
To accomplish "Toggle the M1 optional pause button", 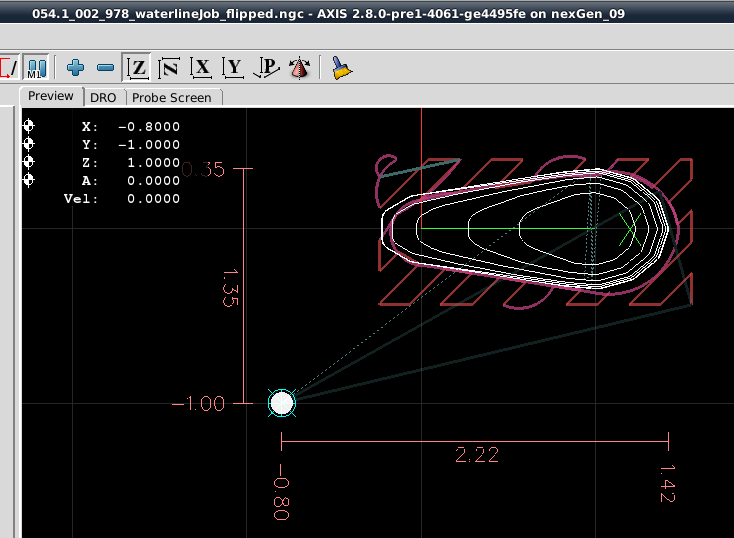I will coord(37,68).
